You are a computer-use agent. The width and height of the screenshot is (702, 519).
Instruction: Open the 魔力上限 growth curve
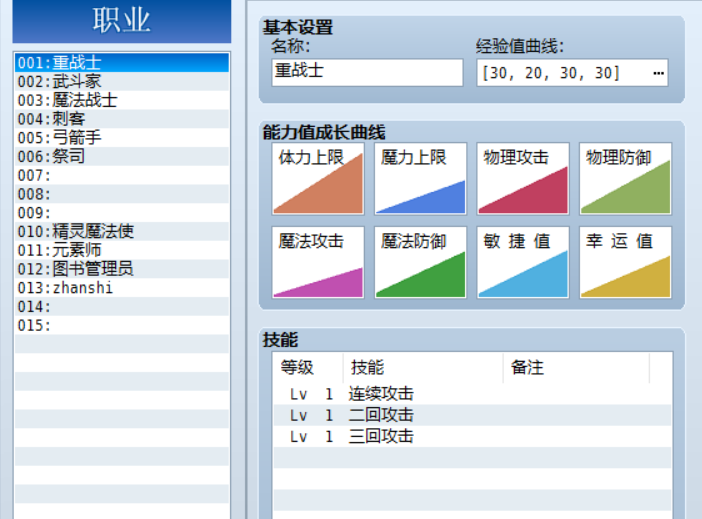[420, 179]
